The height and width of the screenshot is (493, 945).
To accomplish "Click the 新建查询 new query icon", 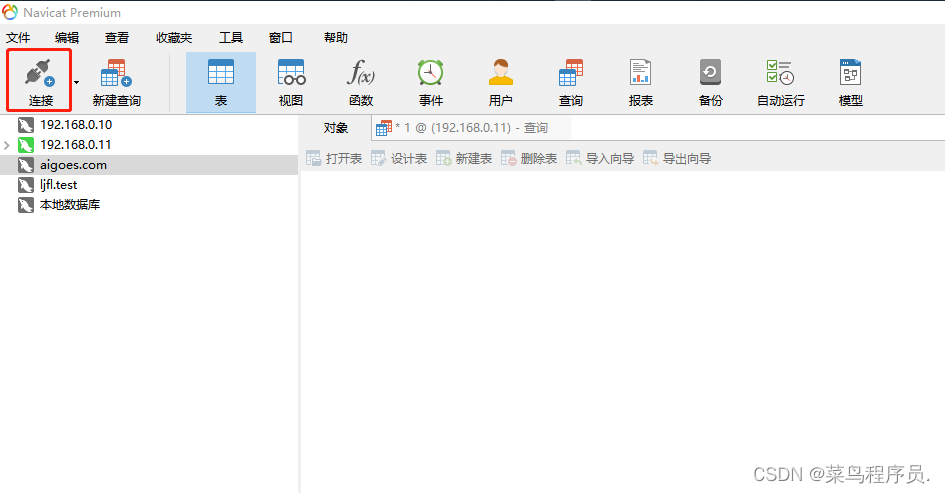I will pyautogui.click(x=116, y=74).
